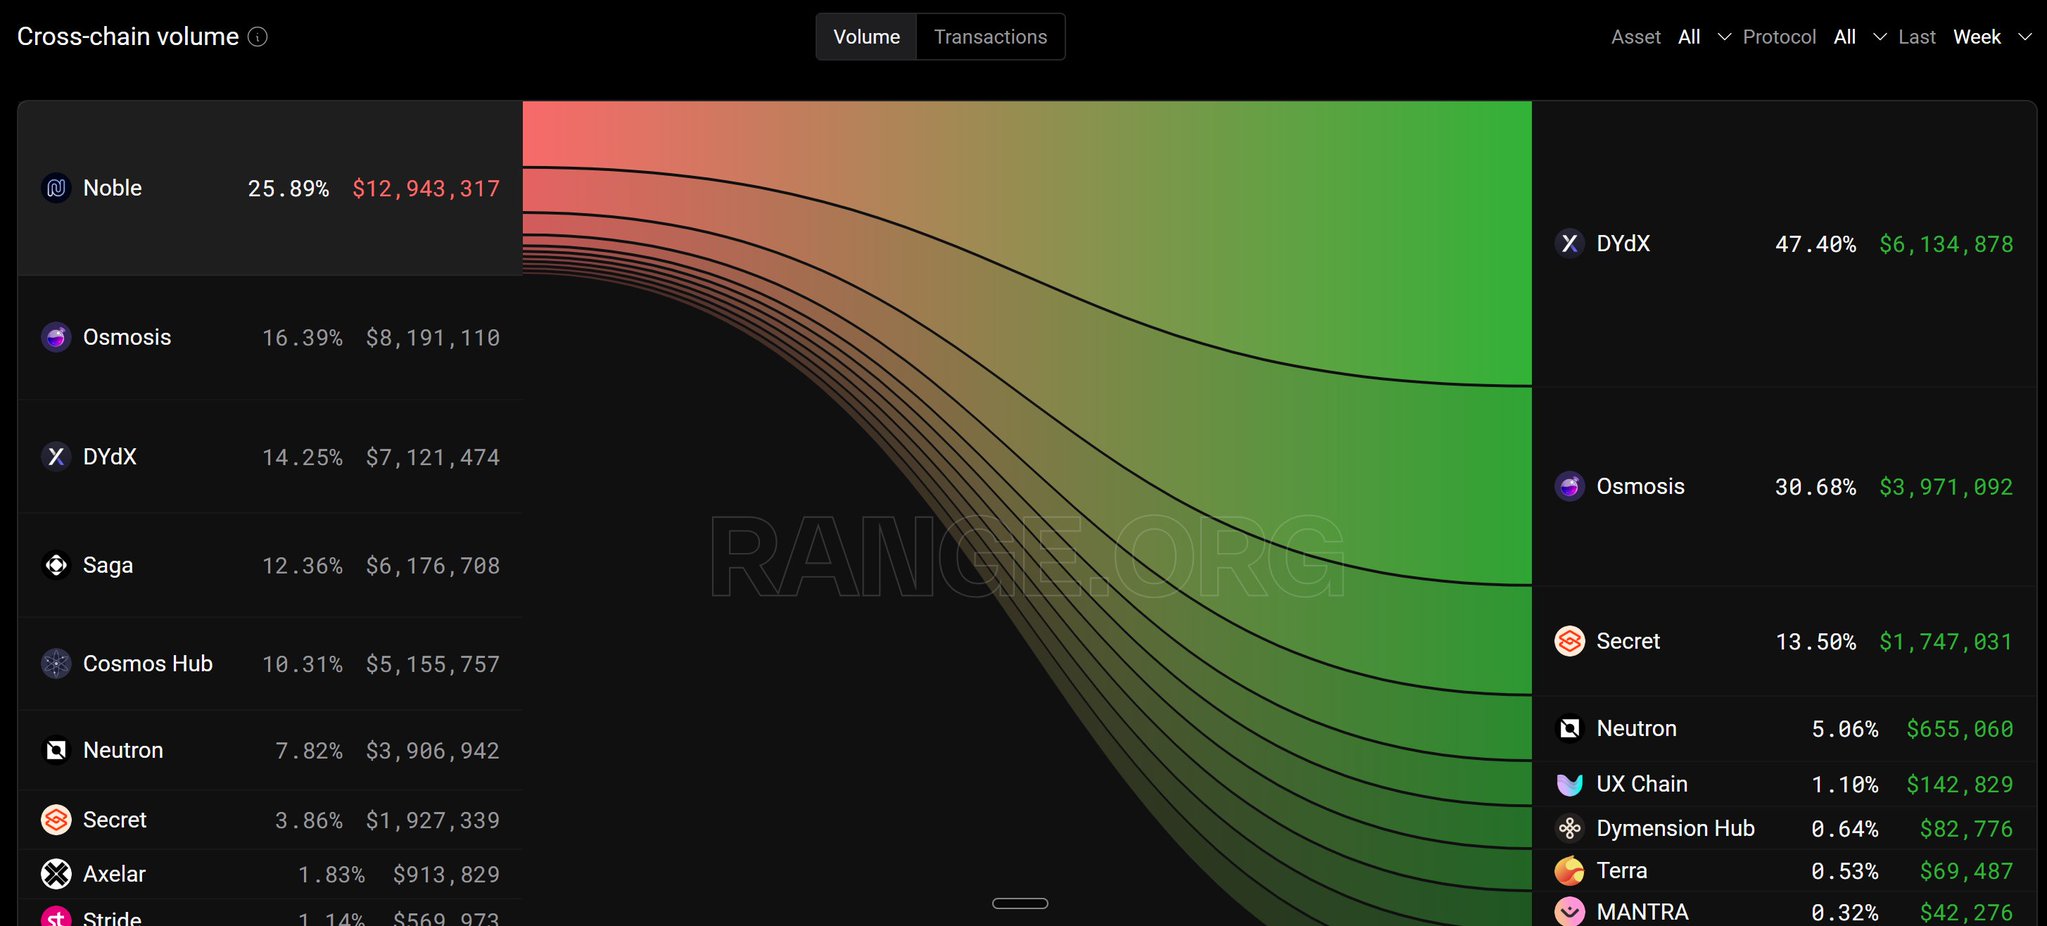Click the DYdX logo in the source list
Screen dimensions: 2047x926
click(56, 456)
